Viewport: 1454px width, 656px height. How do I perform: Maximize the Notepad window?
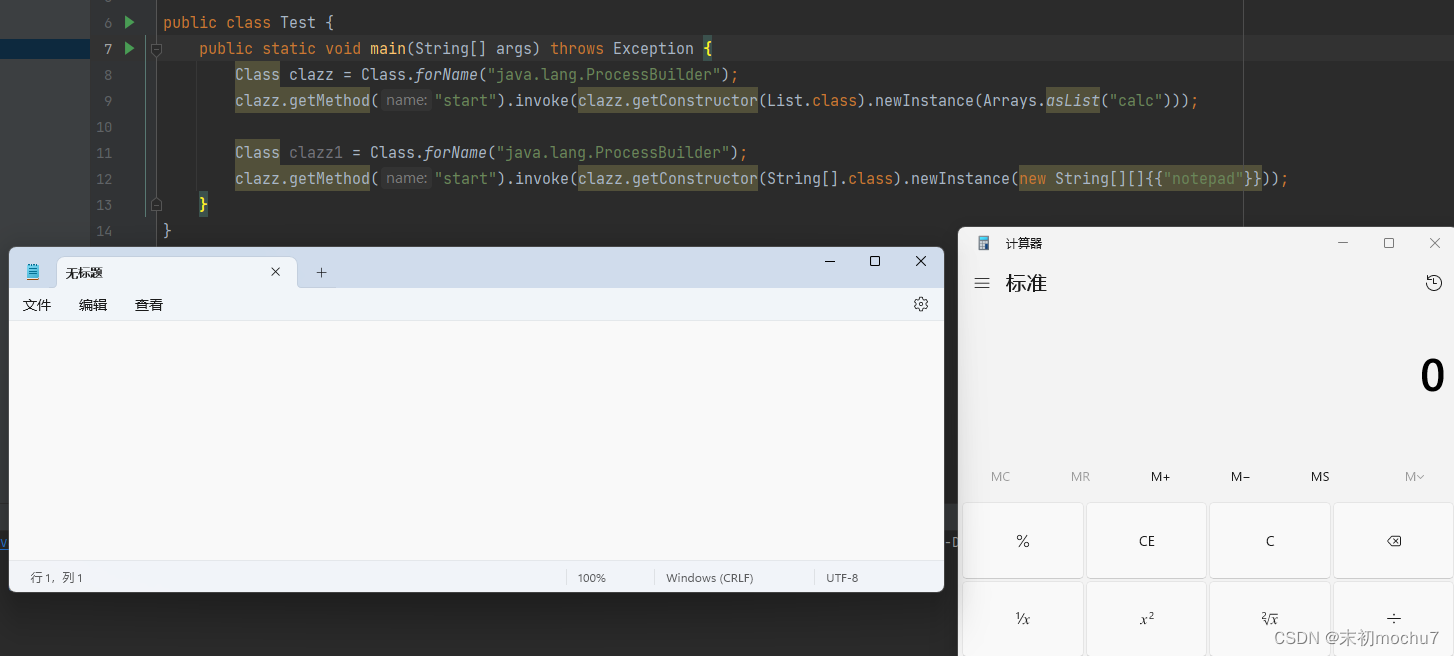point(875,261)
